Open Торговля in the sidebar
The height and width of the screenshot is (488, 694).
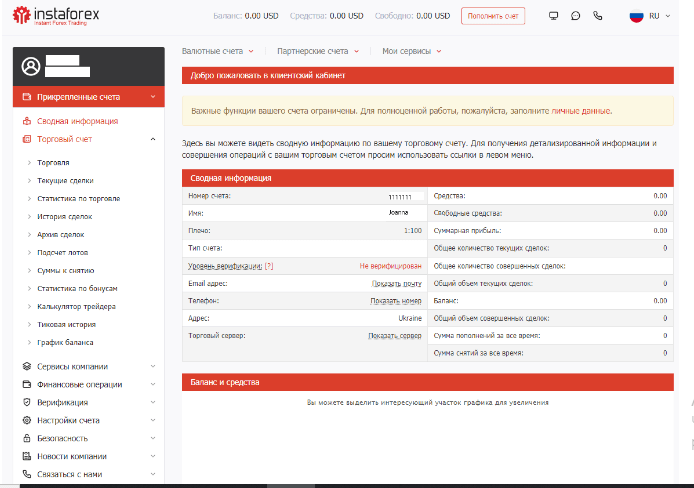[x=53, y=162]
